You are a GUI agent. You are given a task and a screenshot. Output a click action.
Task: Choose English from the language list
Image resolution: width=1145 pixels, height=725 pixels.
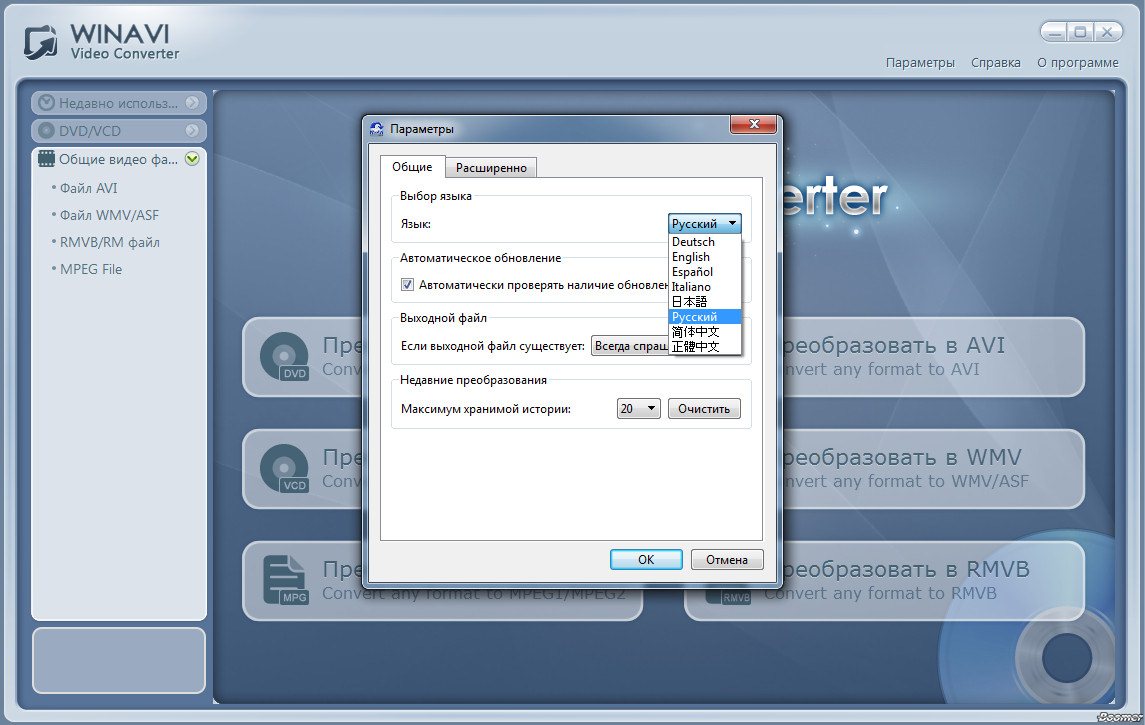pyautogui.click(x=705, y=257)
